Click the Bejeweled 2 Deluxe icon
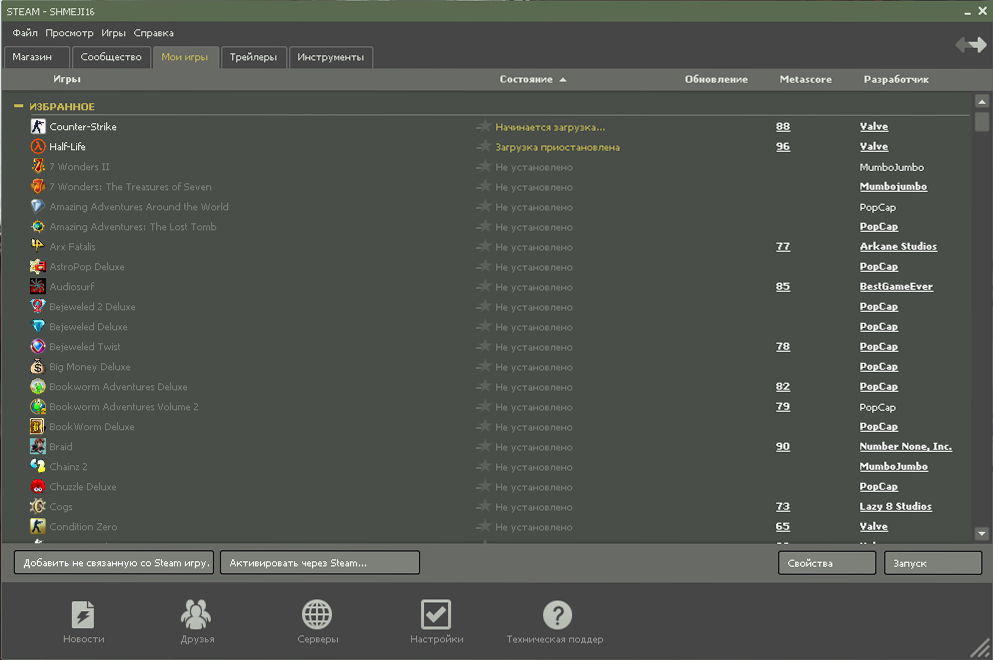The height and width of the screenshot is (660, 993). point(38,307)
